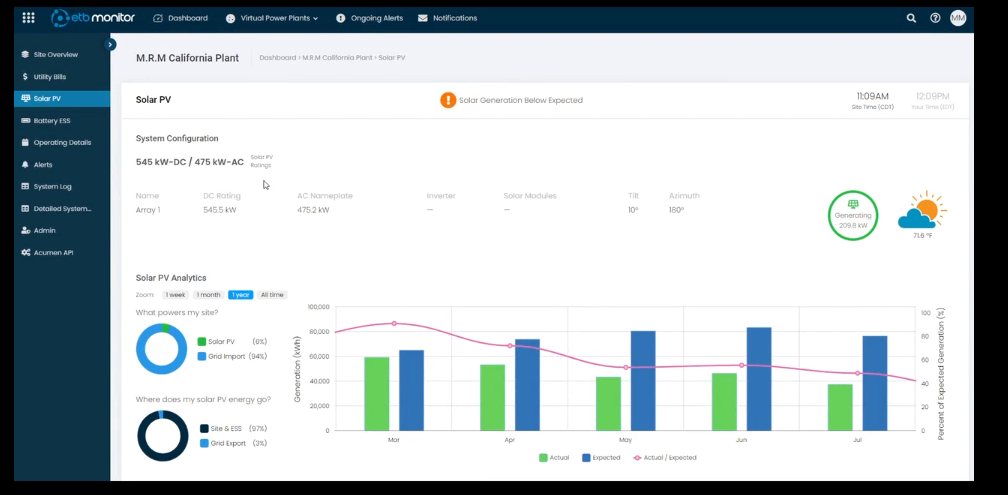Click the Solar PV green legend swatch
1008x495 pixels.
click(x=201, y=342)
